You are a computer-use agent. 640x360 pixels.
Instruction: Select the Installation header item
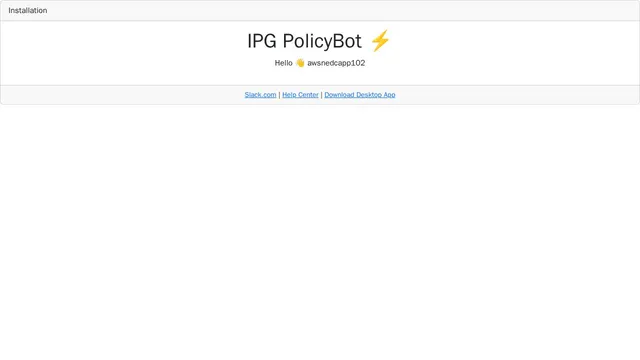[x=28, y=11]
